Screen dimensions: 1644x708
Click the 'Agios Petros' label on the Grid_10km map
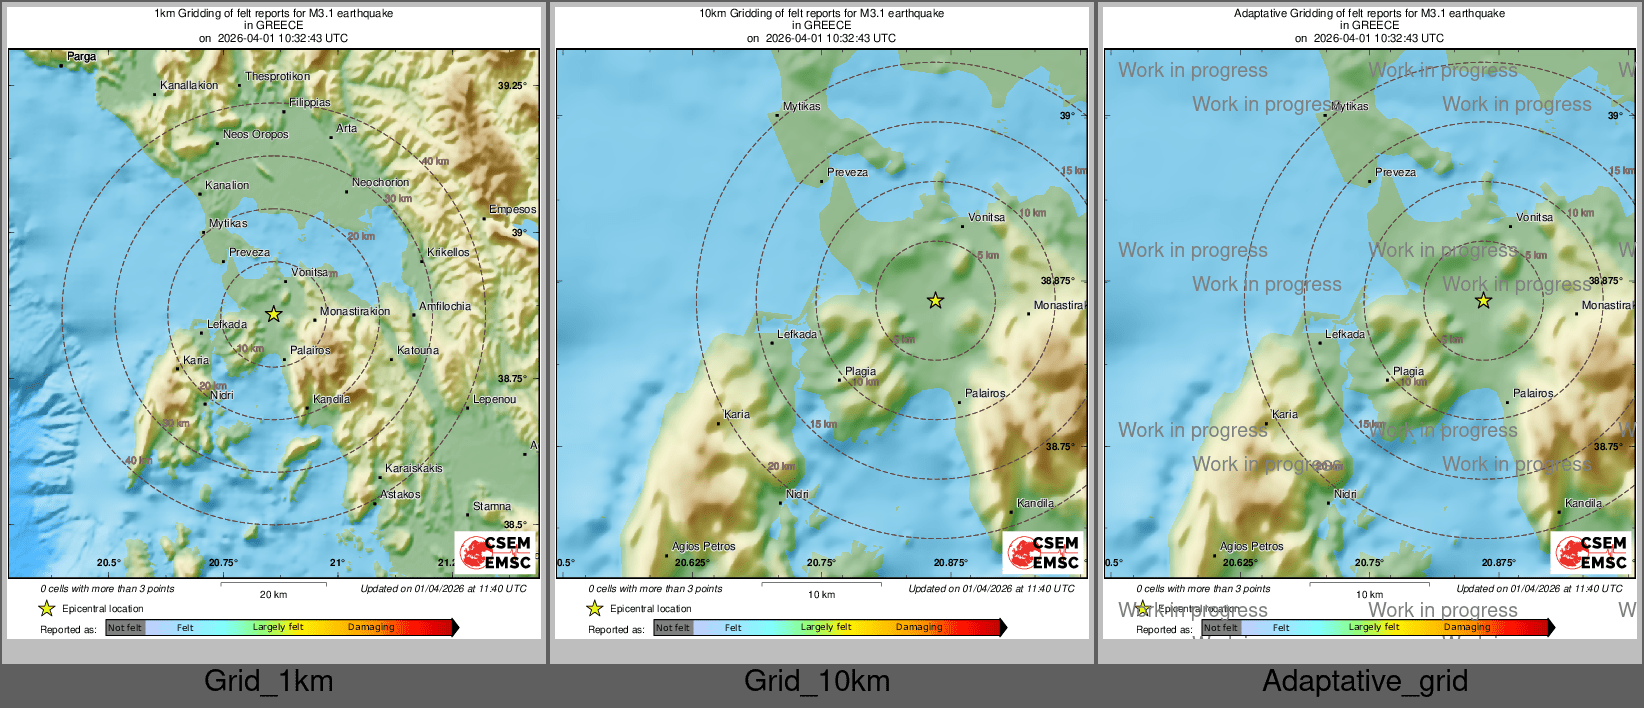point(704,547)
